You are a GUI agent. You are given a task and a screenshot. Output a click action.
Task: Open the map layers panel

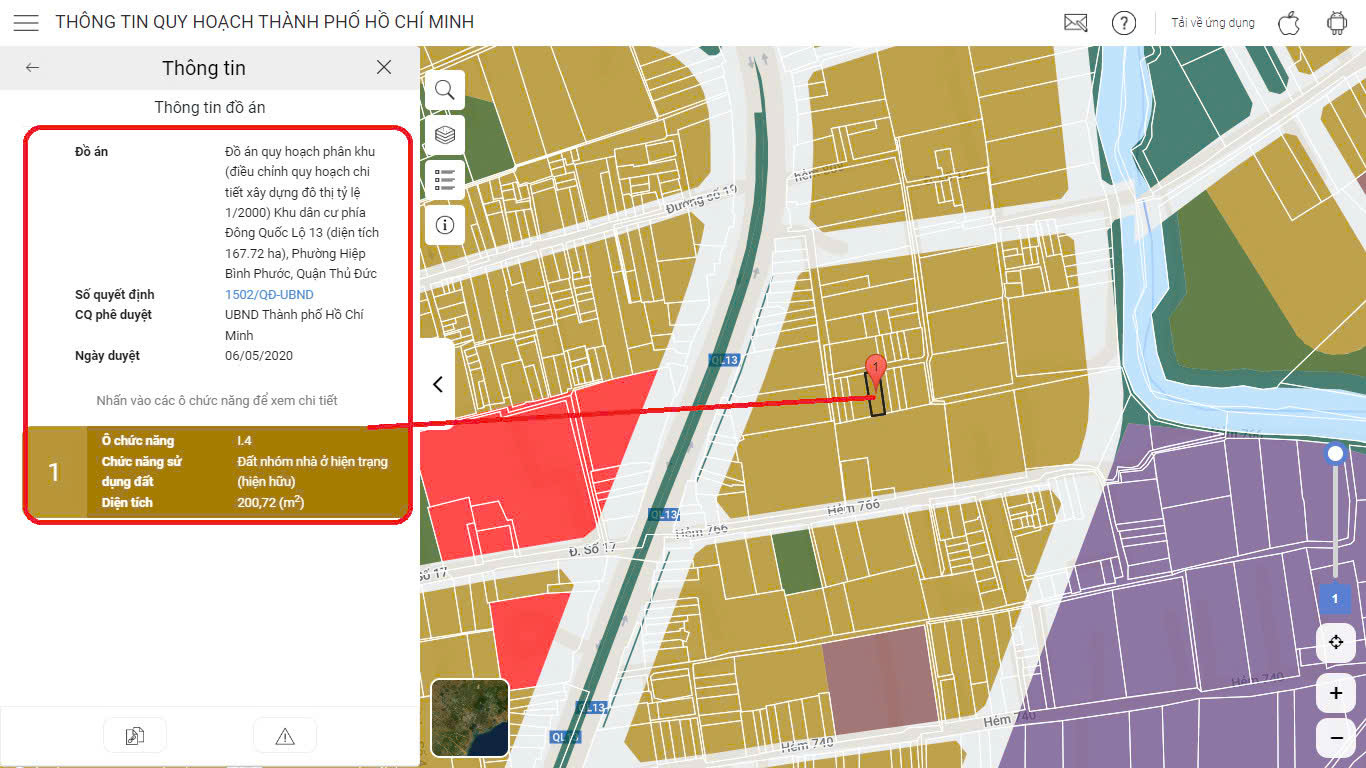(445, 135)
